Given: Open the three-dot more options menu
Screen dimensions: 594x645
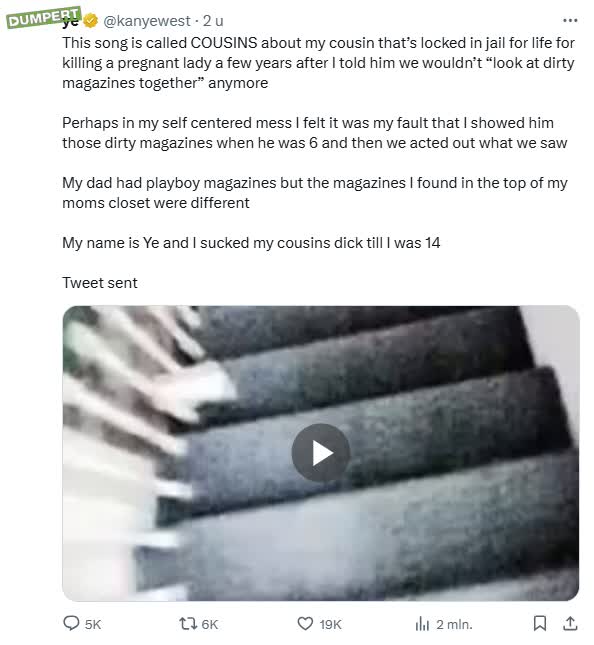Looking at the screenshot, I should (x=570, y=20).
